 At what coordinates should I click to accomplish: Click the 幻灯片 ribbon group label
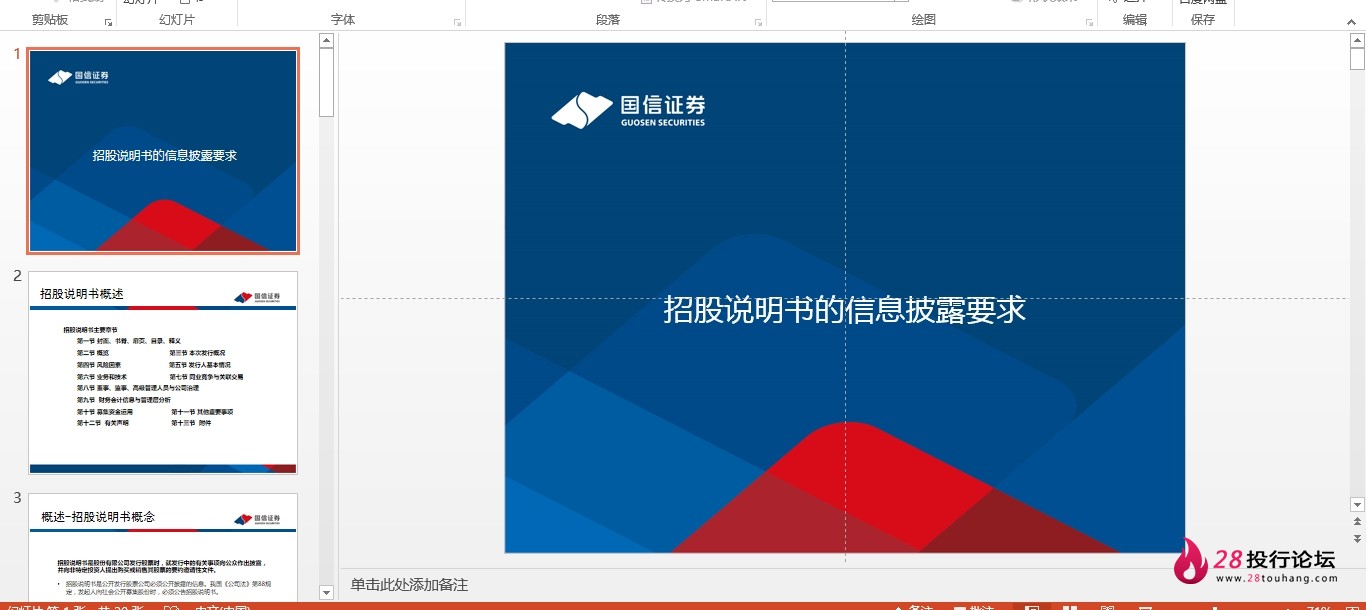177,20
